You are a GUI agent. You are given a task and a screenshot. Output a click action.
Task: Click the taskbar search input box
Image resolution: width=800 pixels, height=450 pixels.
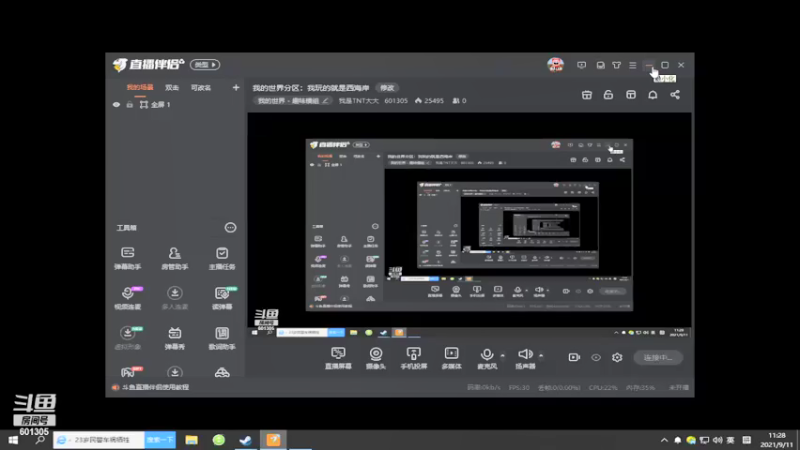(99, 440)
